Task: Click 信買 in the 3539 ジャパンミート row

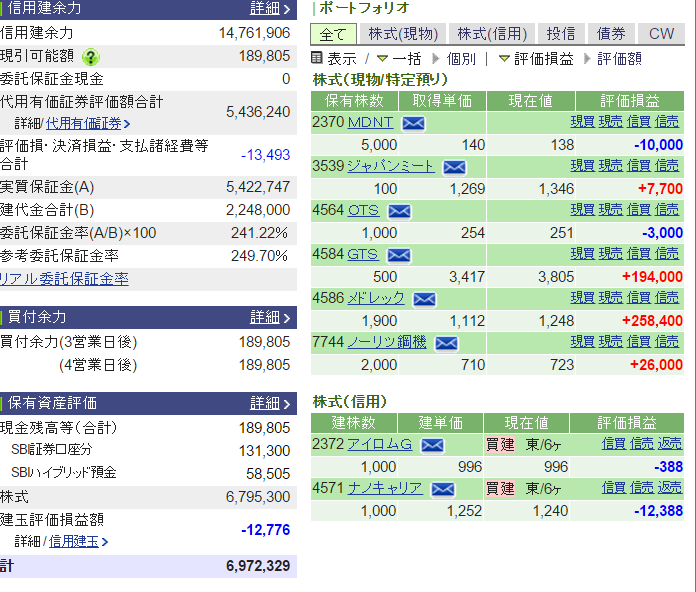Action: pos(639,166)
